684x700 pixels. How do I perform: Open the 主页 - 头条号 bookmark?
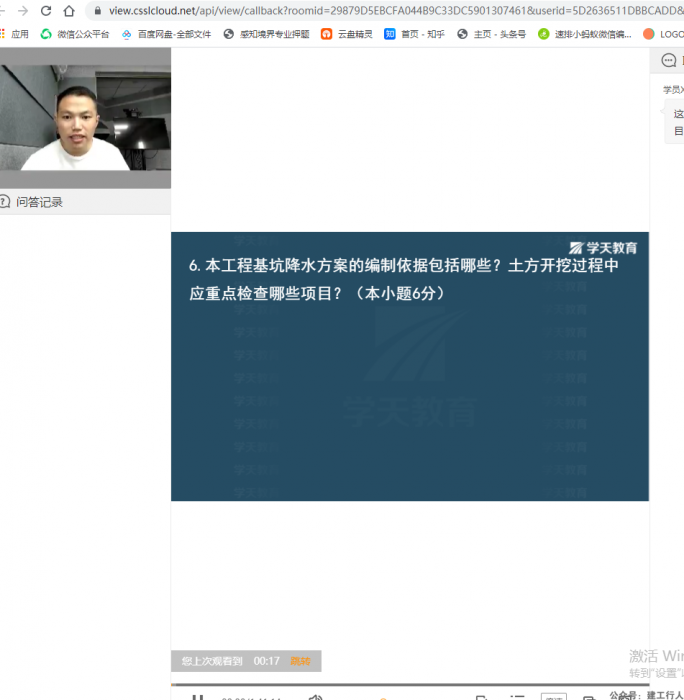pyautogui.click(x=491, y=34)
